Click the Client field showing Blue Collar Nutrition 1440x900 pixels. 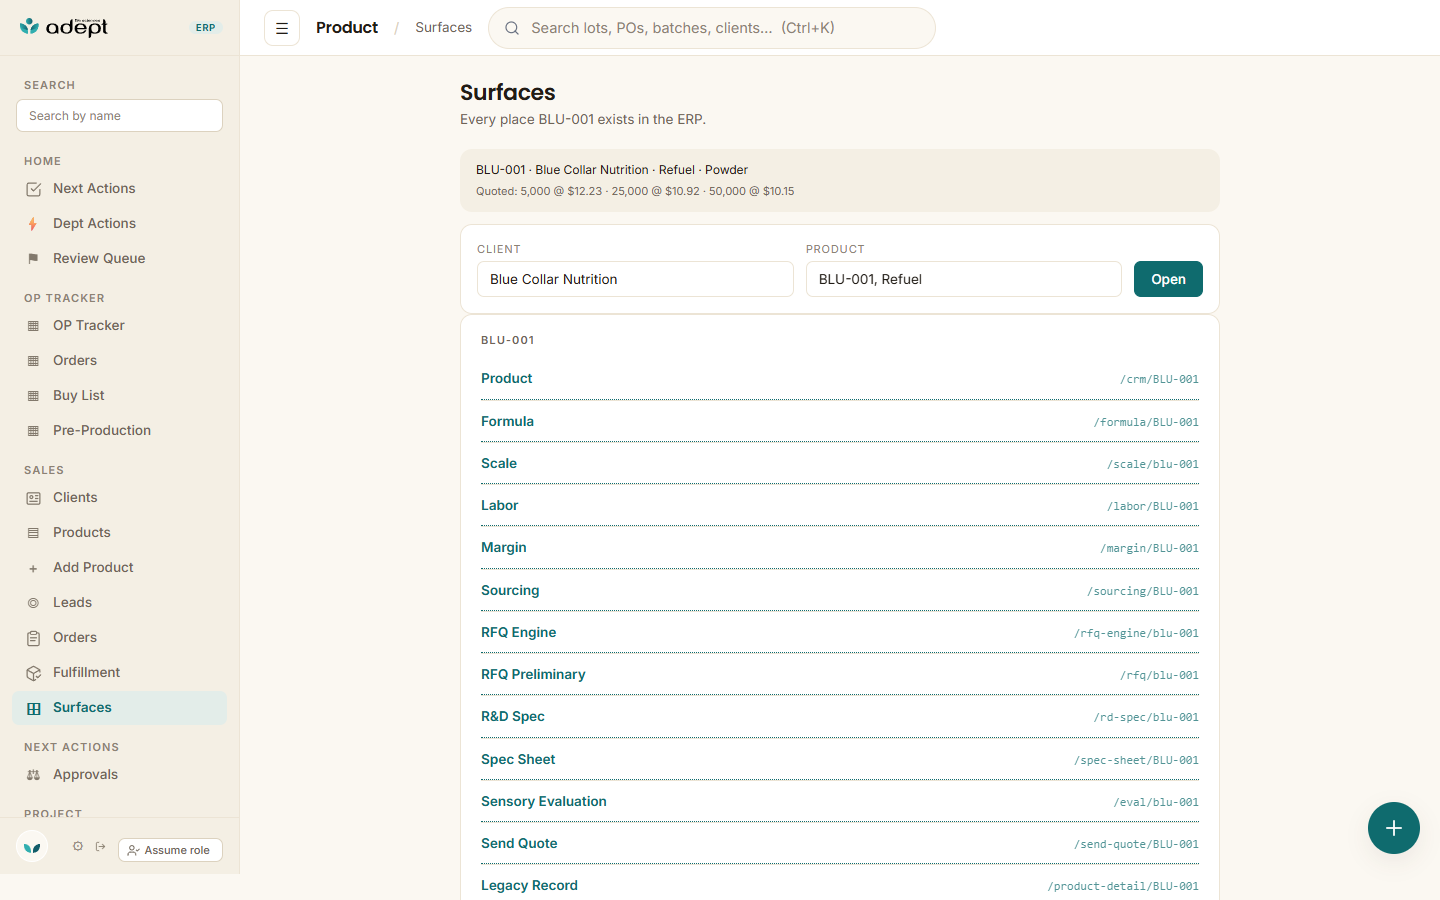click(x=635, y=279)
